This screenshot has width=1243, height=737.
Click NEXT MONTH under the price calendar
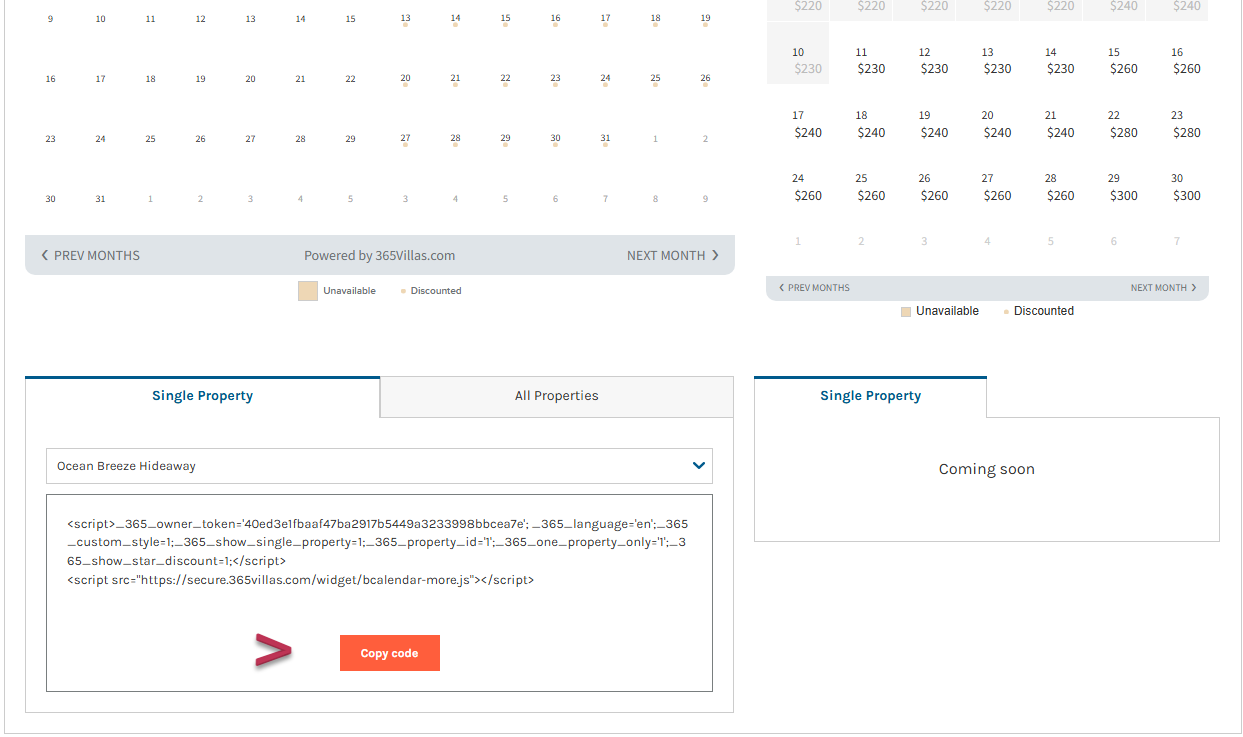point(1163,288)
